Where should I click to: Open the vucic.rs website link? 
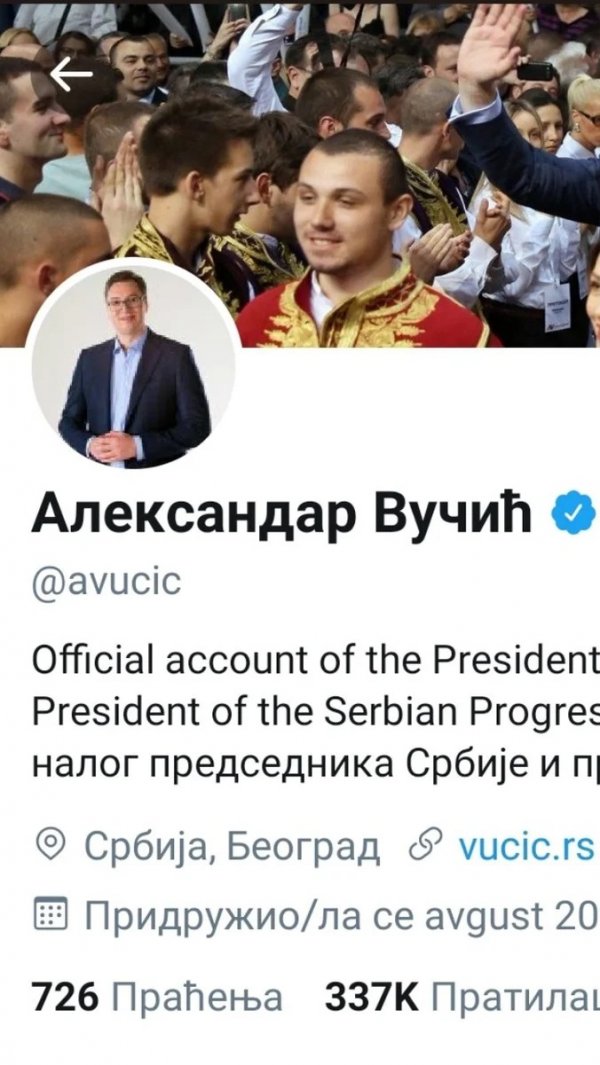527,846
